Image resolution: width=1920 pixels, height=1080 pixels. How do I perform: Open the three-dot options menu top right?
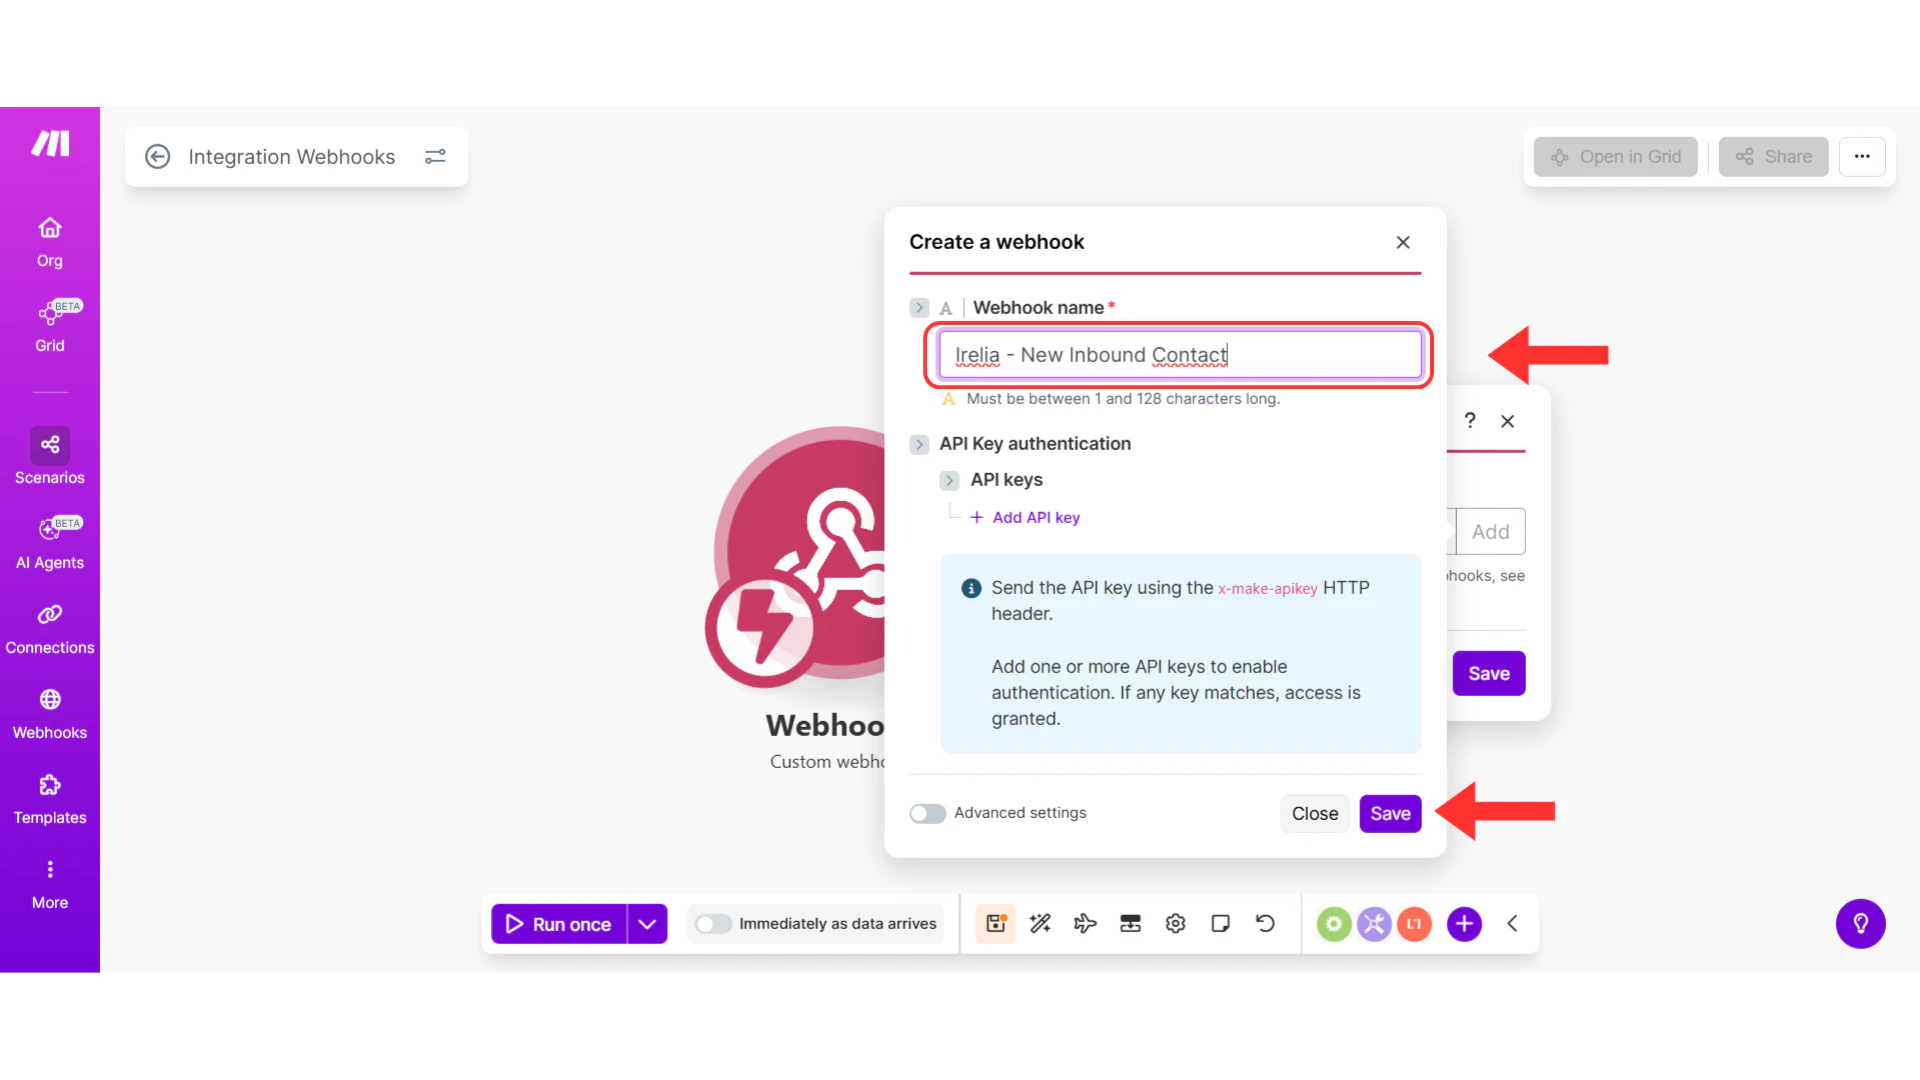(x=1862, y=156)
